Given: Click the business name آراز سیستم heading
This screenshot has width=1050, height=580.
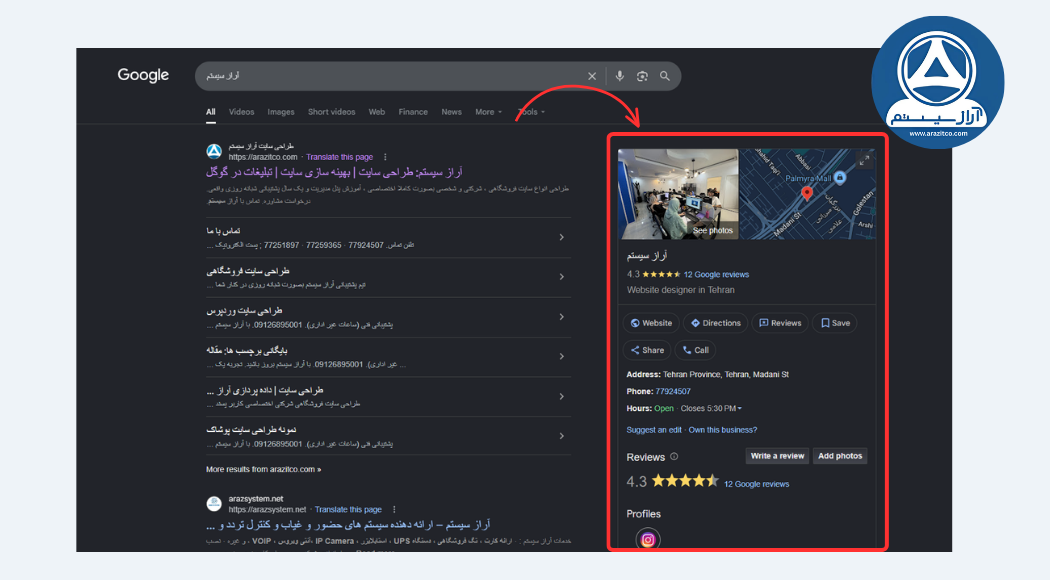Looking at the screenshot, I should point(646,256).
